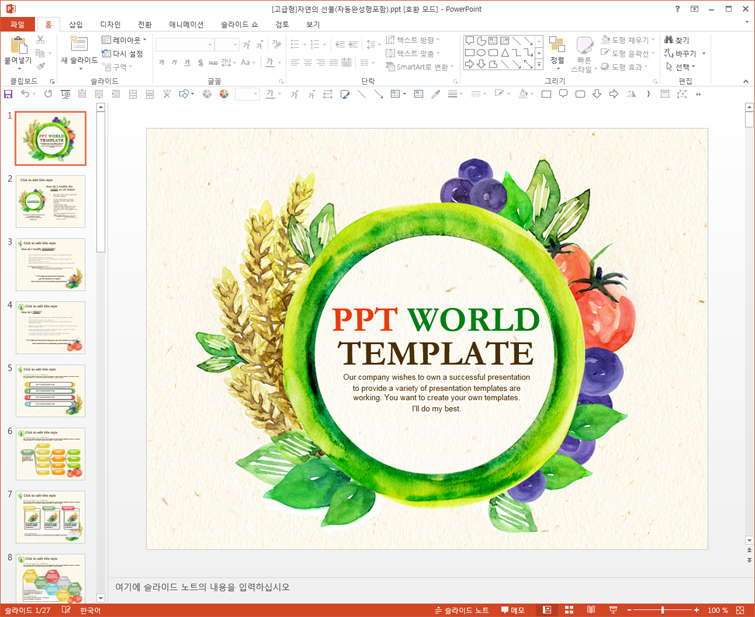This screenshot has width=755, height=617.
Task: Toggle right text alignment
Action: (321, 62)
